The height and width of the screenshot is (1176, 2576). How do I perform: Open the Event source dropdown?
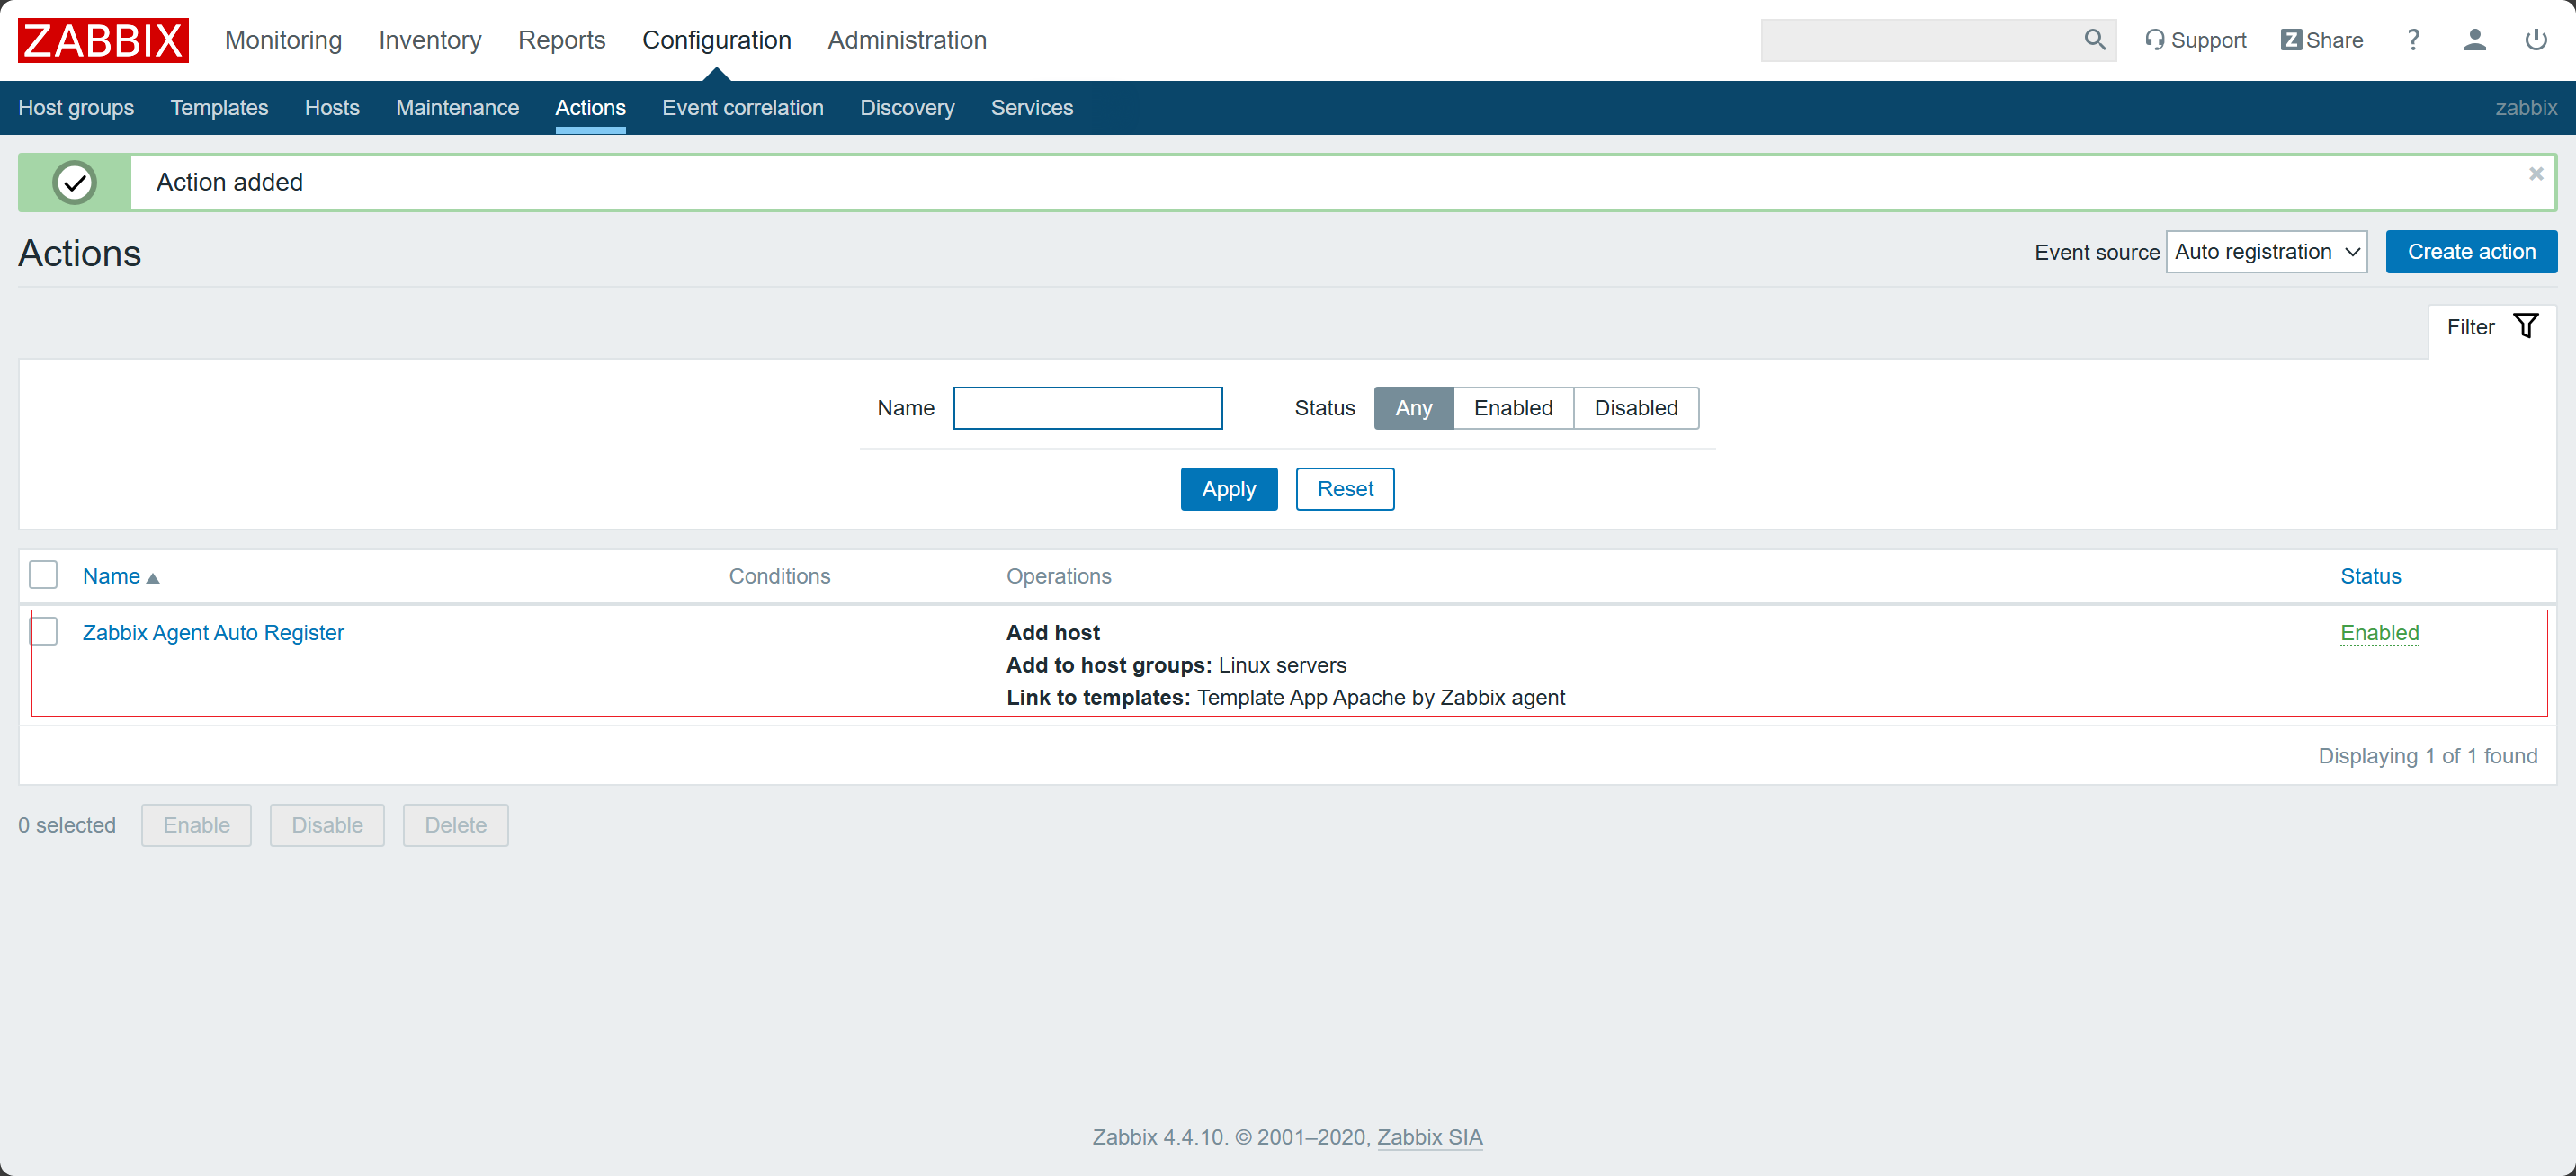(x=2265, y=252)
